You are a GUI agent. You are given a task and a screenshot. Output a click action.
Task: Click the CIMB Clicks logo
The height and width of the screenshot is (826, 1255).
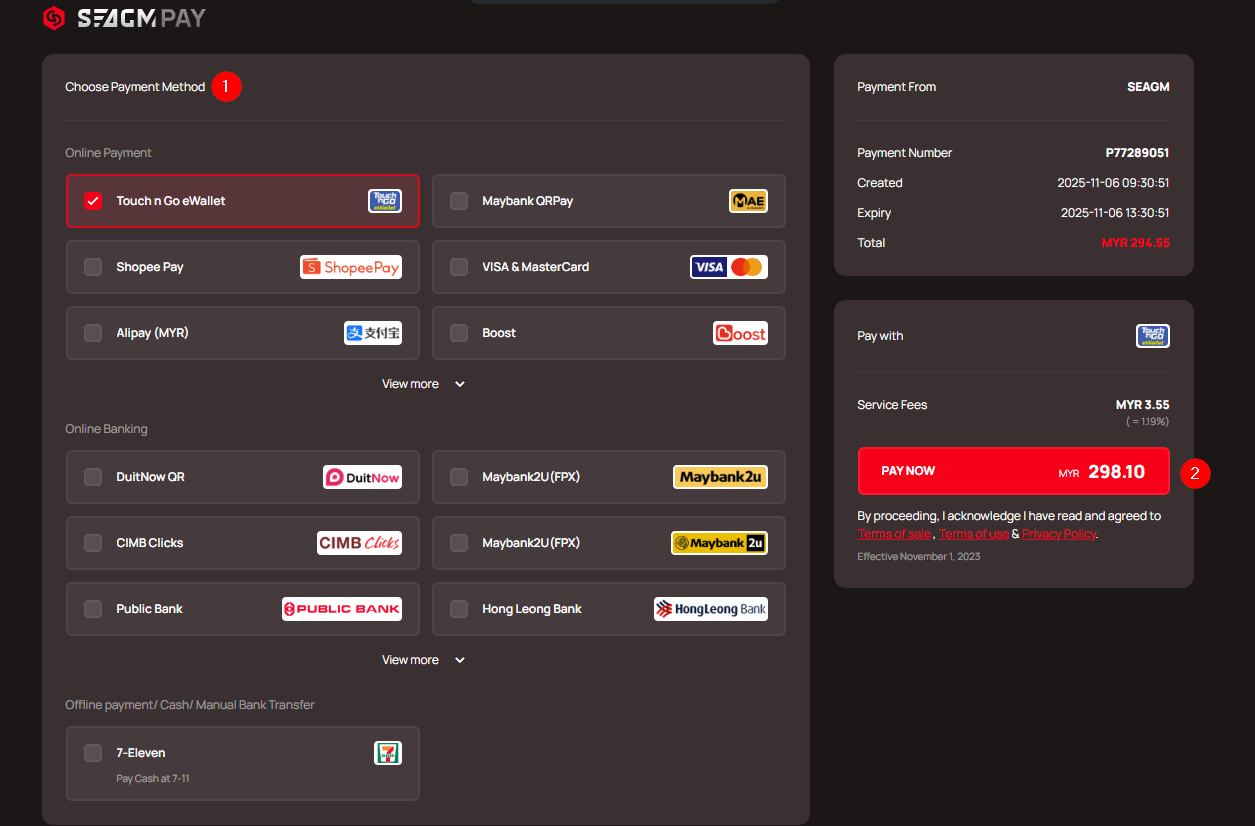click(x=359, y=543)
